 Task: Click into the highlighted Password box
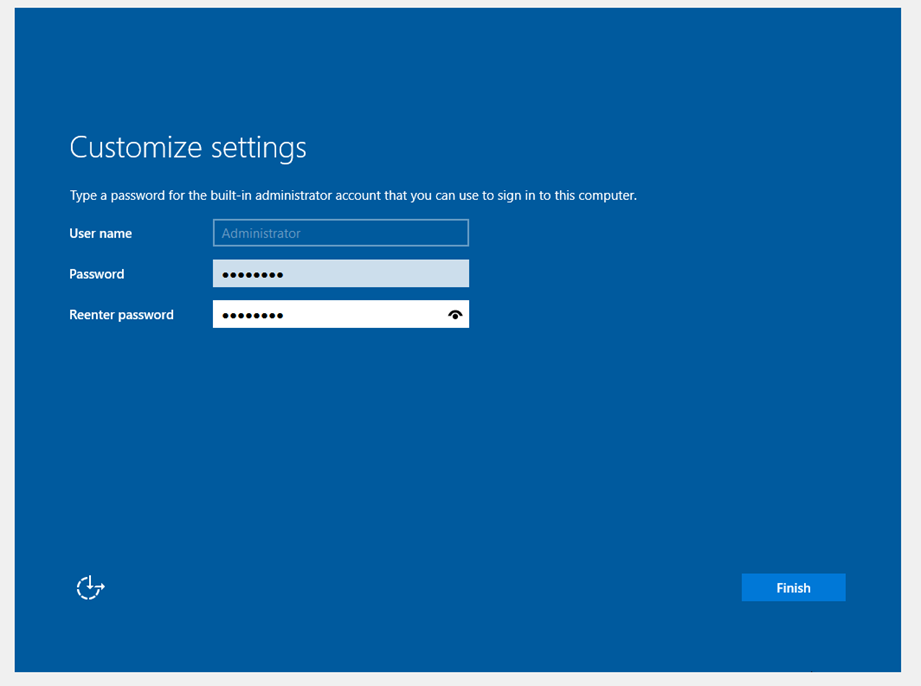340,273
